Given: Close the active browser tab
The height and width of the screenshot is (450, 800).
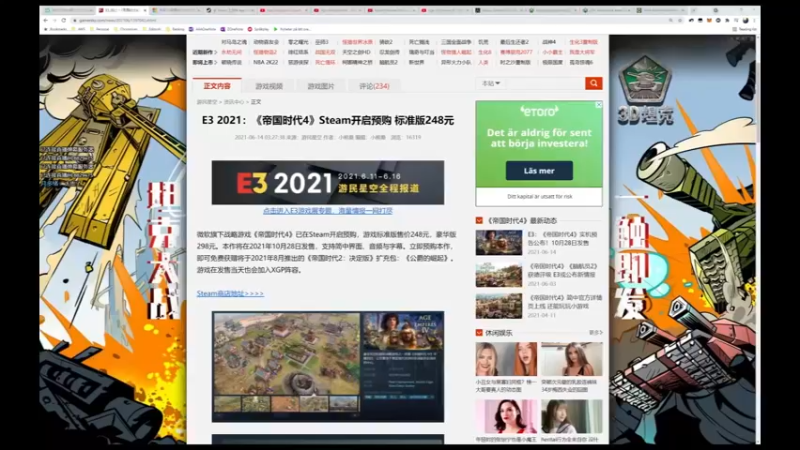Looking at the screenshot, I should pos(145,10).
